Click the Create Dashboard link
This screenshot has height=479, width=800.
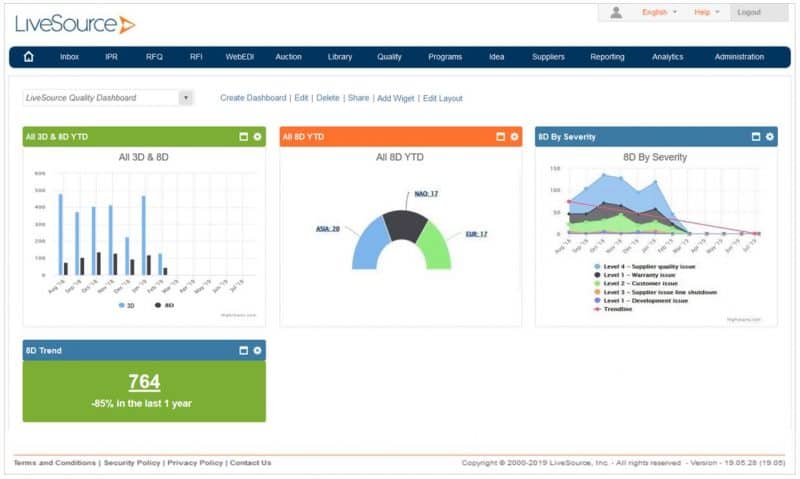253,98
